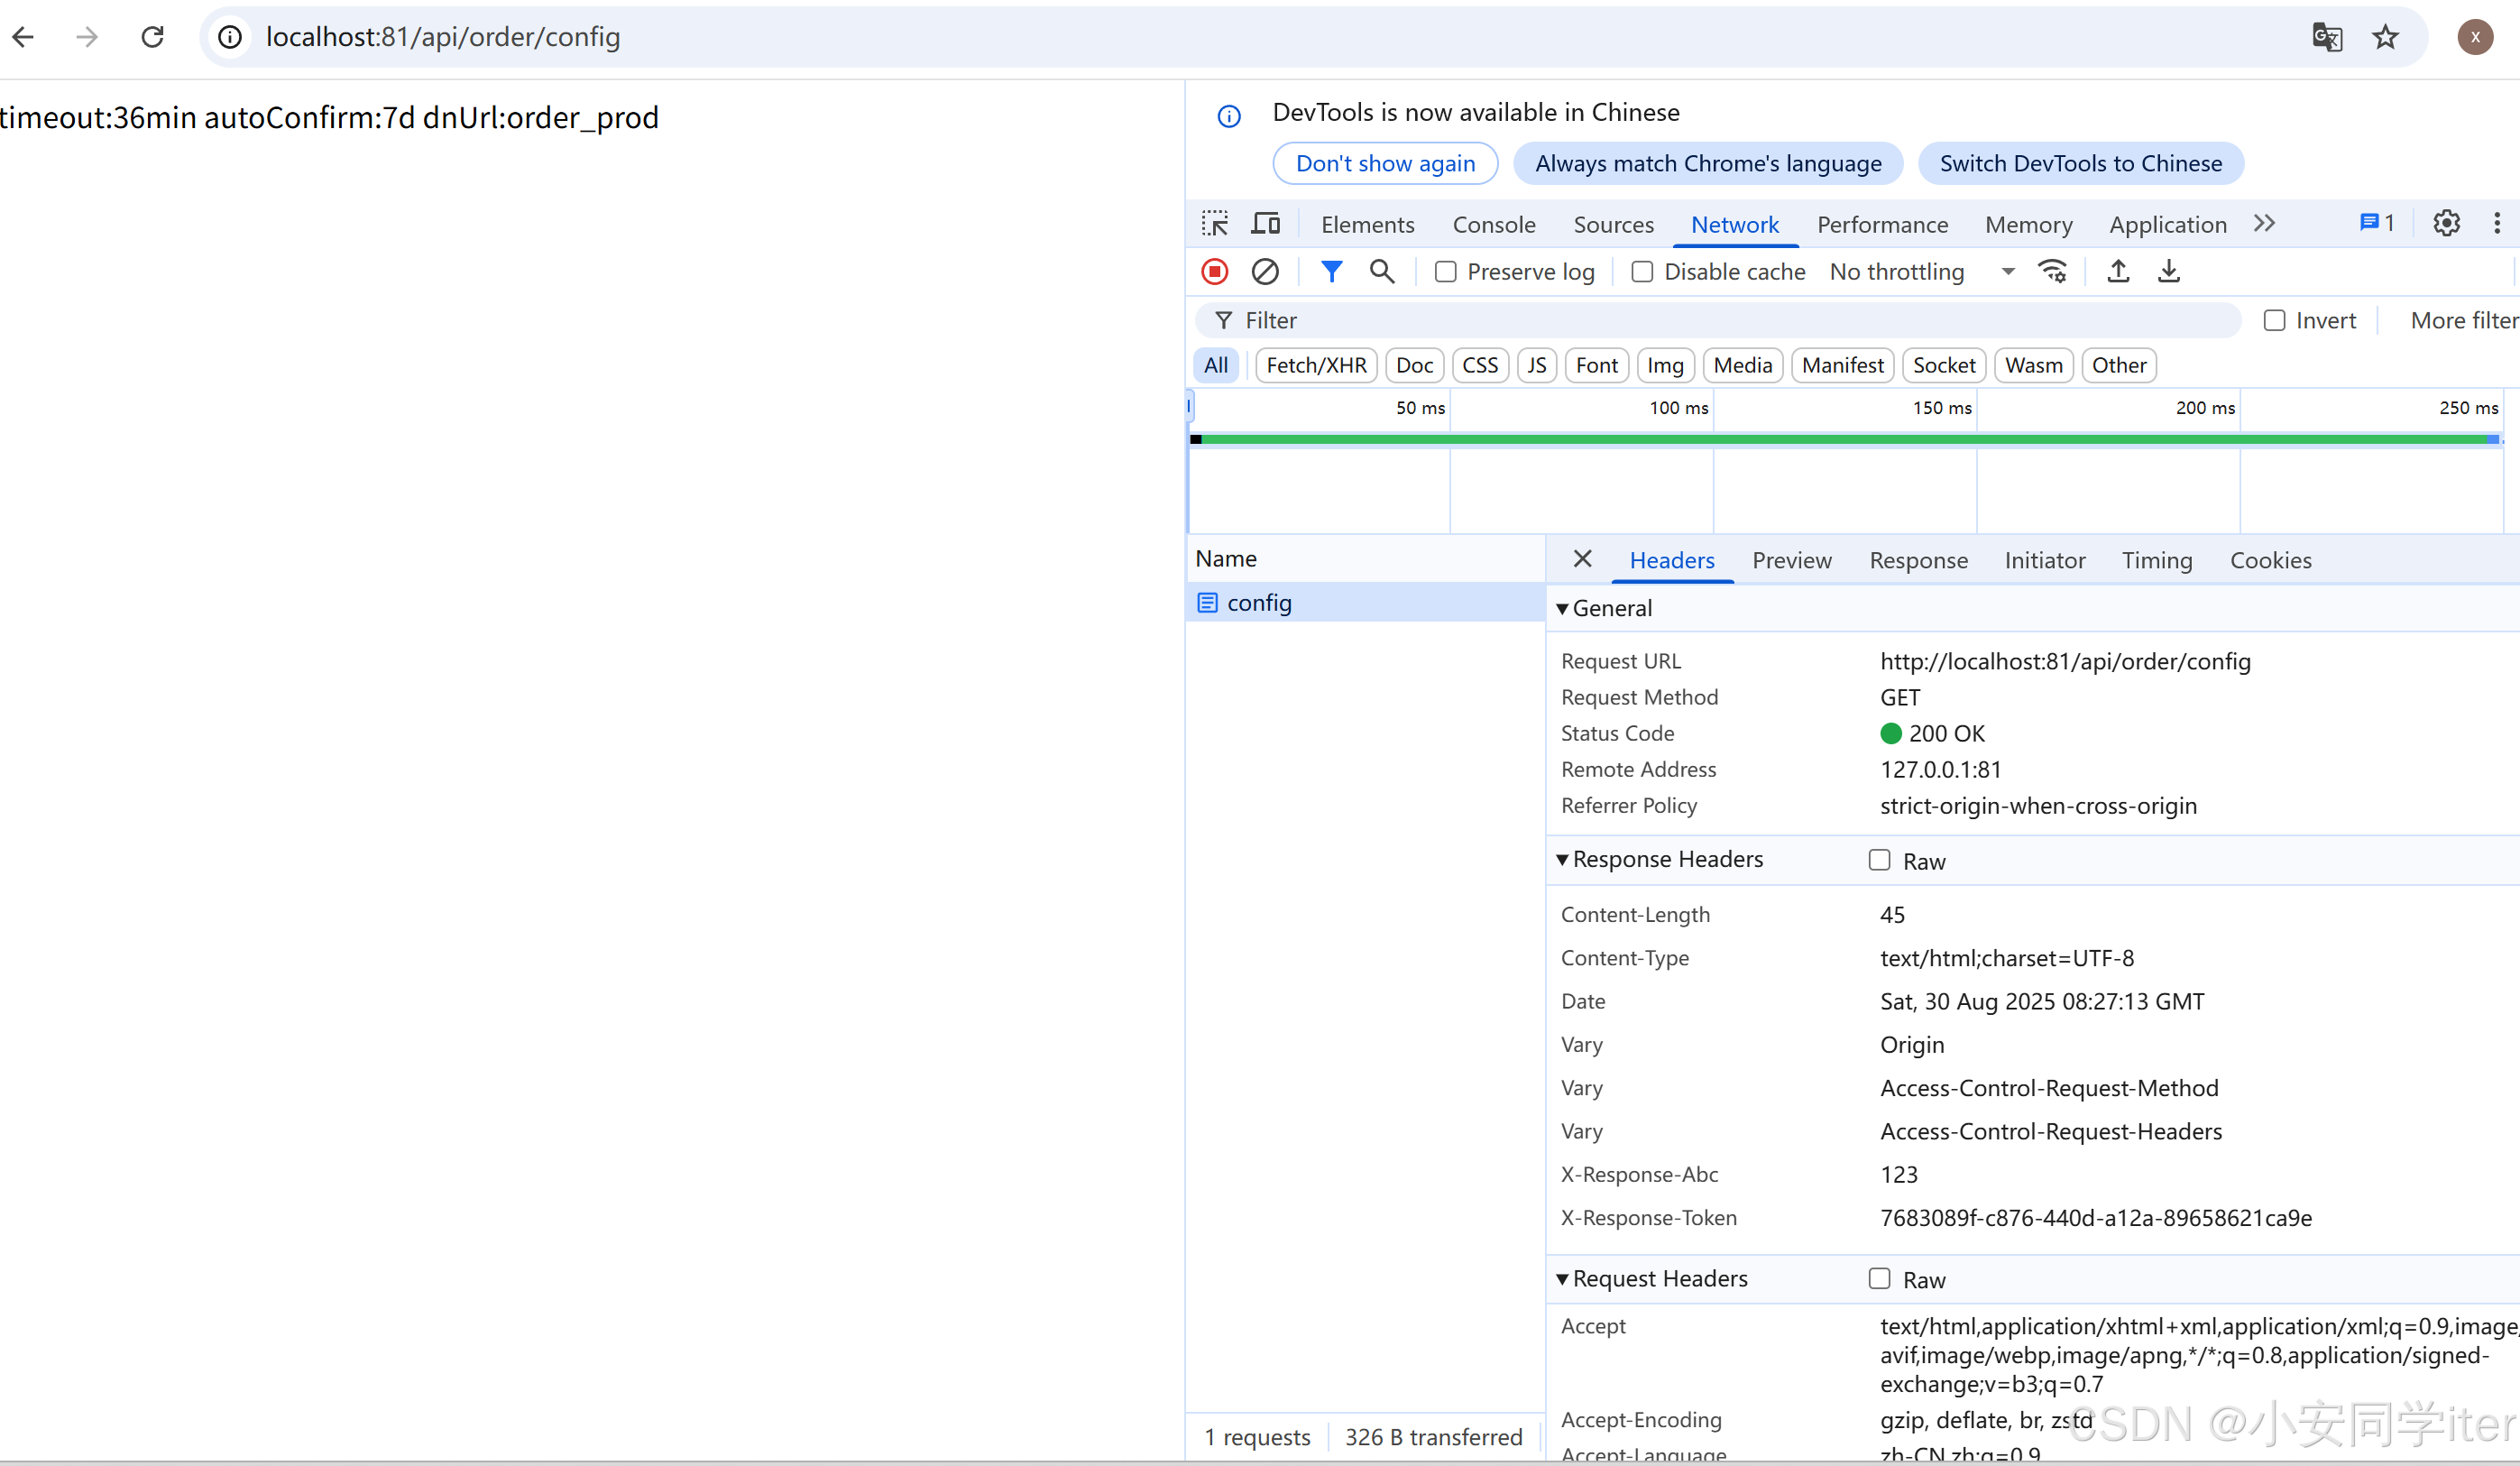Click Always match Chrome's language
Screen dimensions: 2520x1466
1707,163
